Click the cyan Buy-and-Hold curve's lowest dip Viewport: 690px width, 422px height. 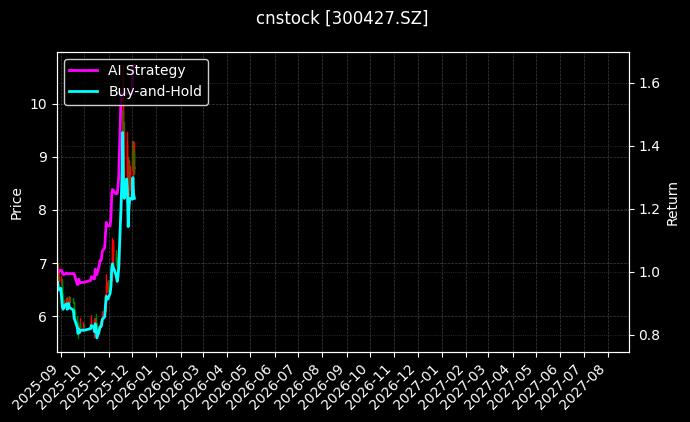pos(96,336)
